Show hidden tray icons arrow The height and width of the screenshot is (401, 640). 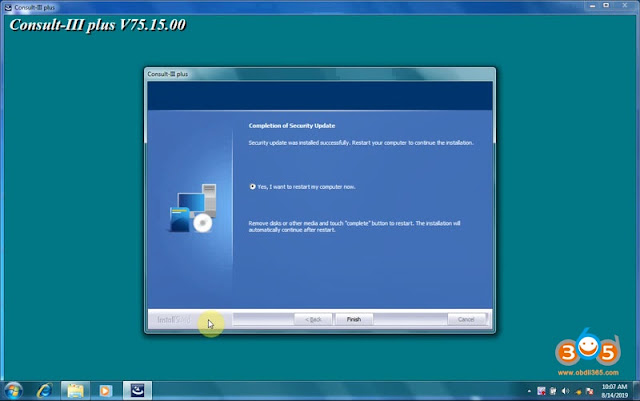(x=529, y=391)
